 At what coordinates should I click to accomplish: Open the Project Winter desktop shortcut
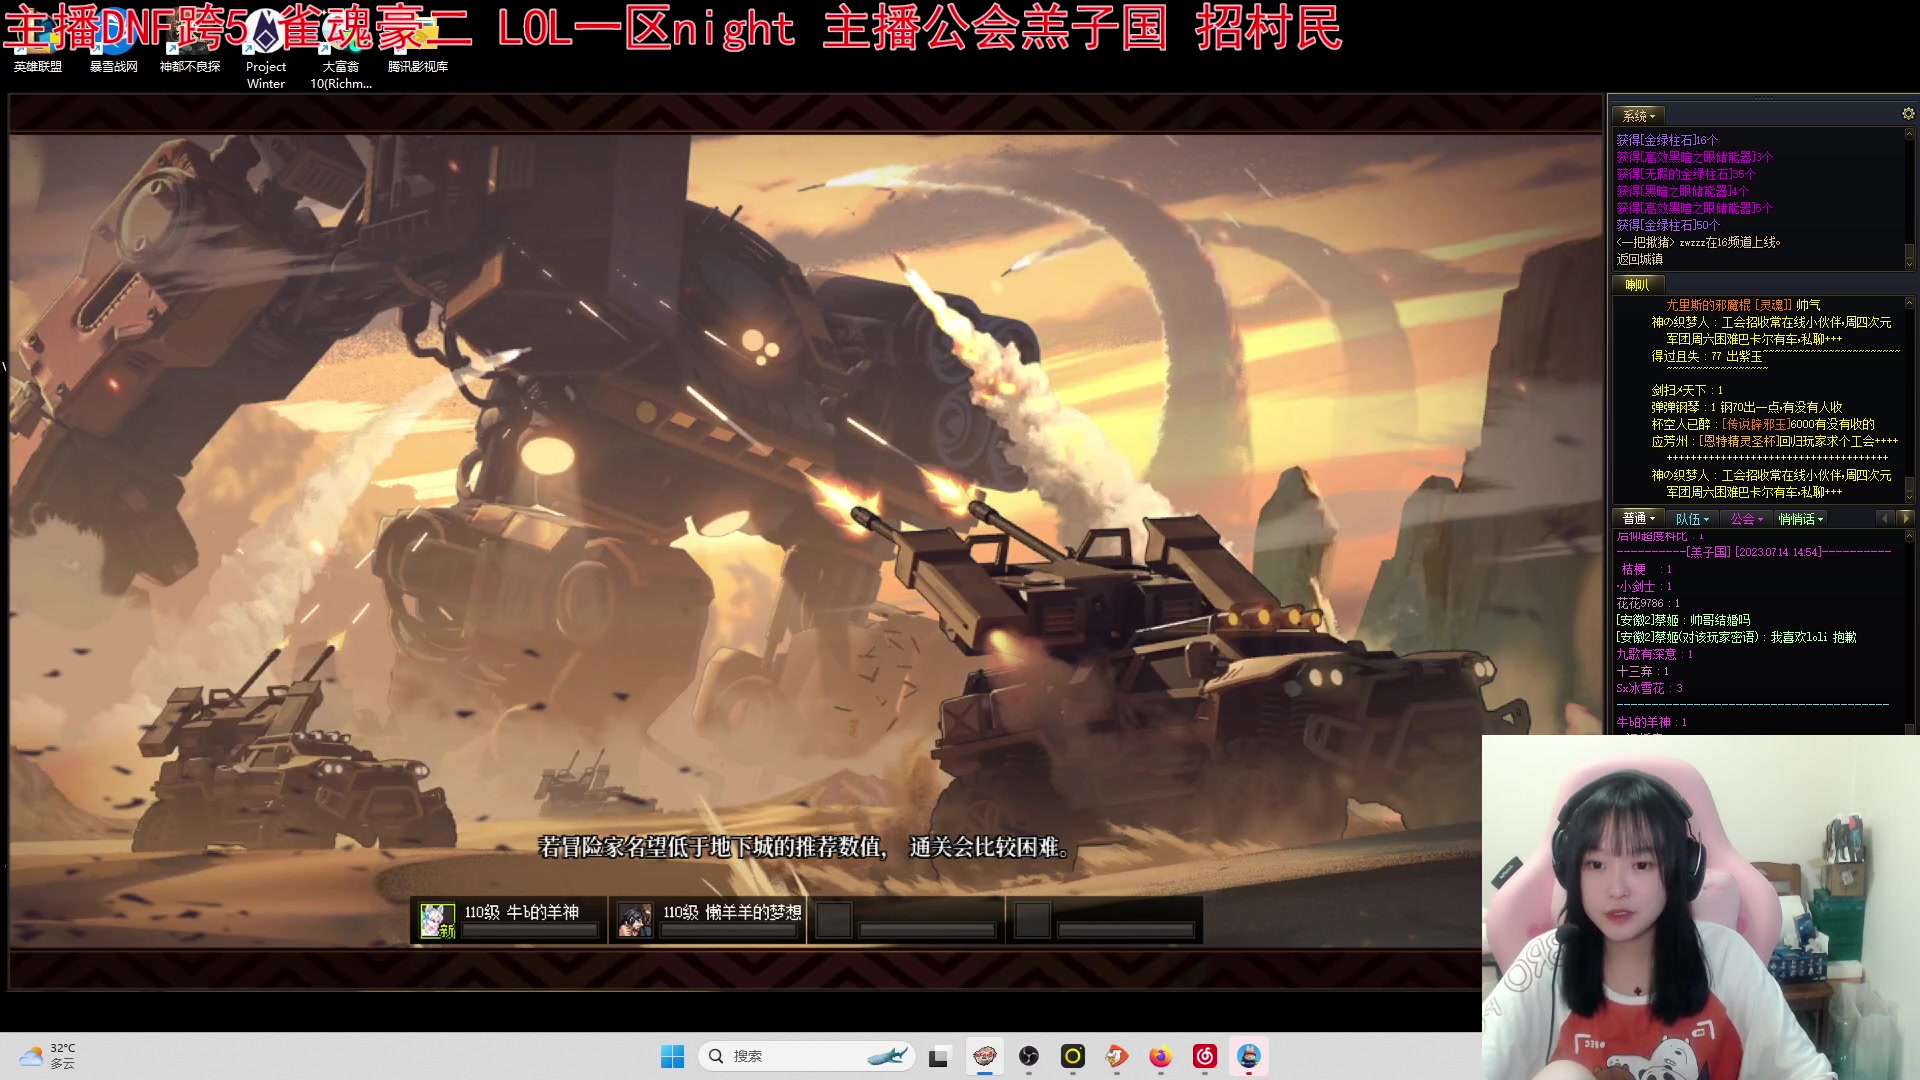click(266, 50)
